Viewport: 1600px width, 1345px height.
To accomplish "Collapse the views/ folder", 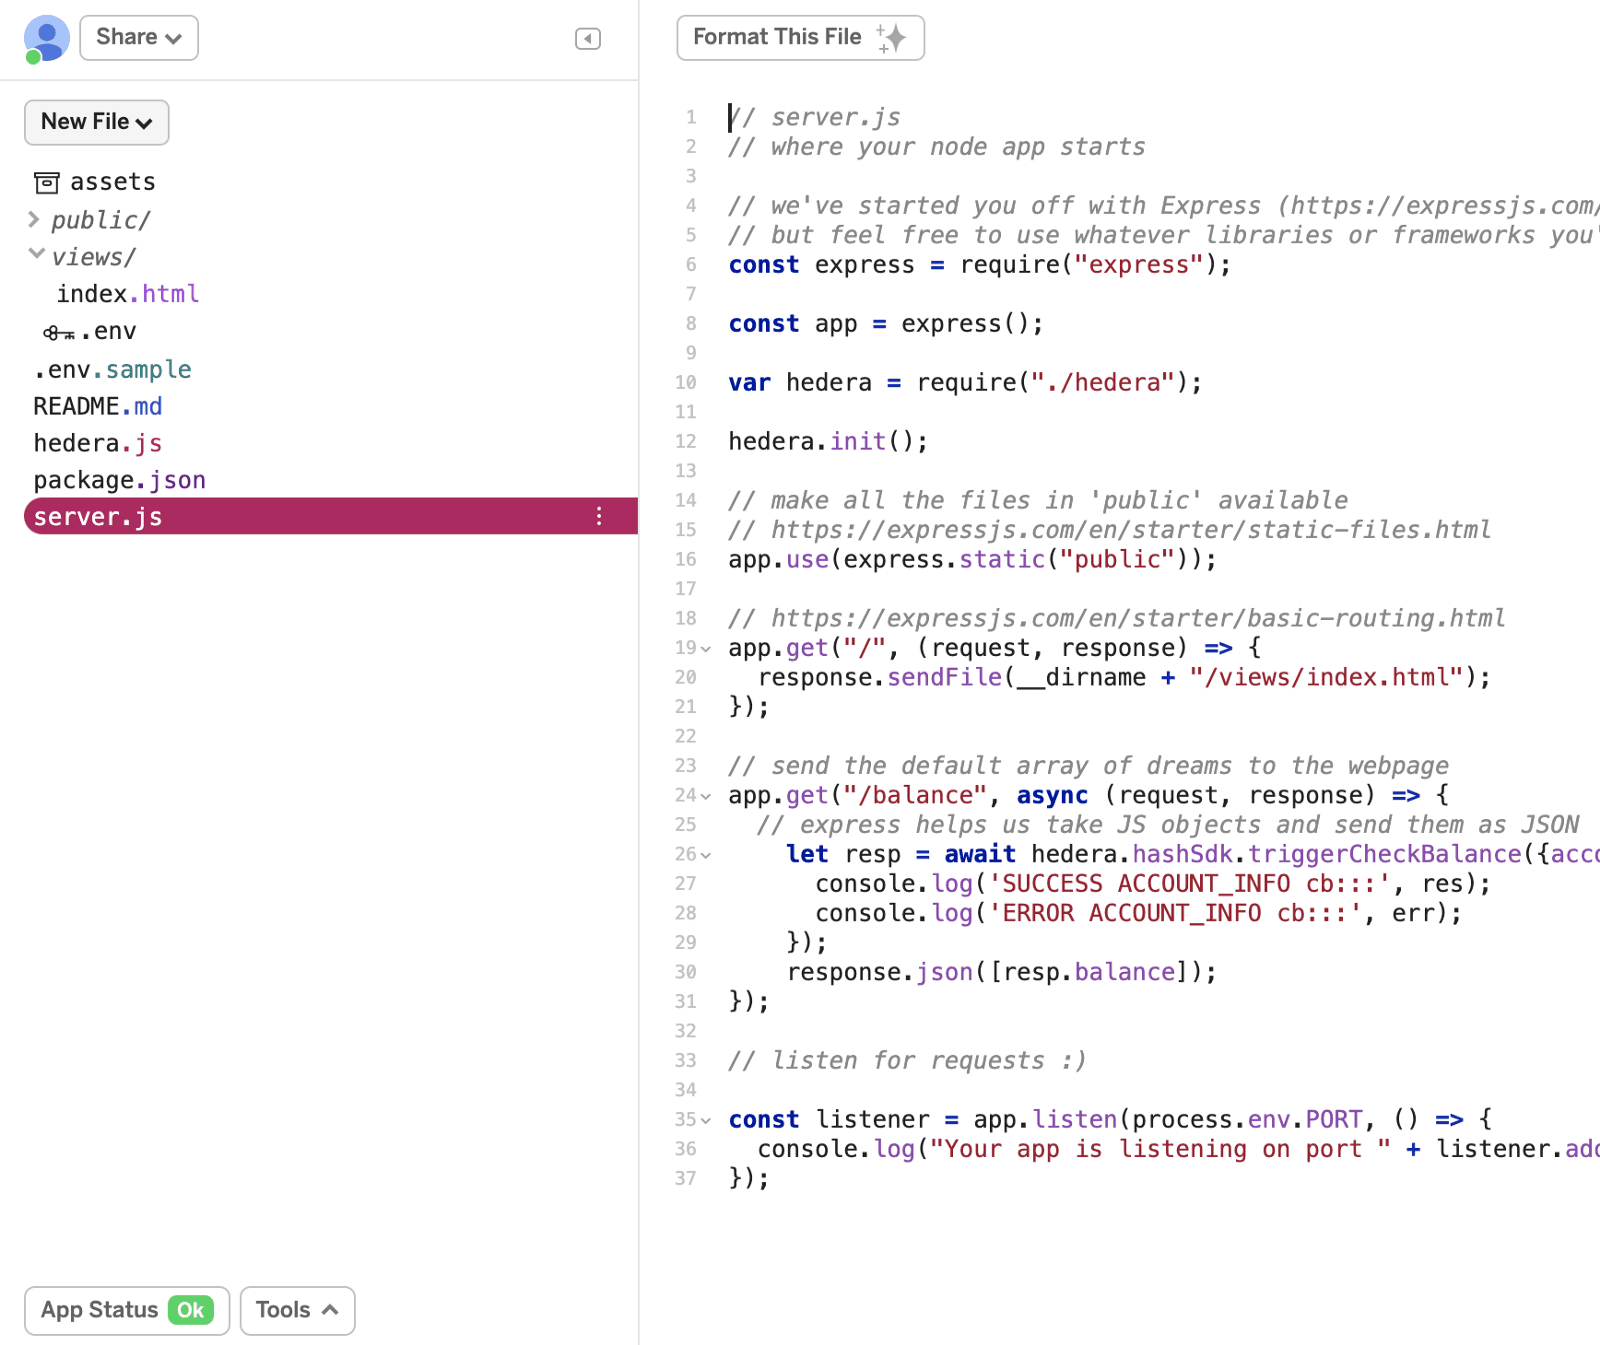I will pyautogui.click(x=36, y=254).
